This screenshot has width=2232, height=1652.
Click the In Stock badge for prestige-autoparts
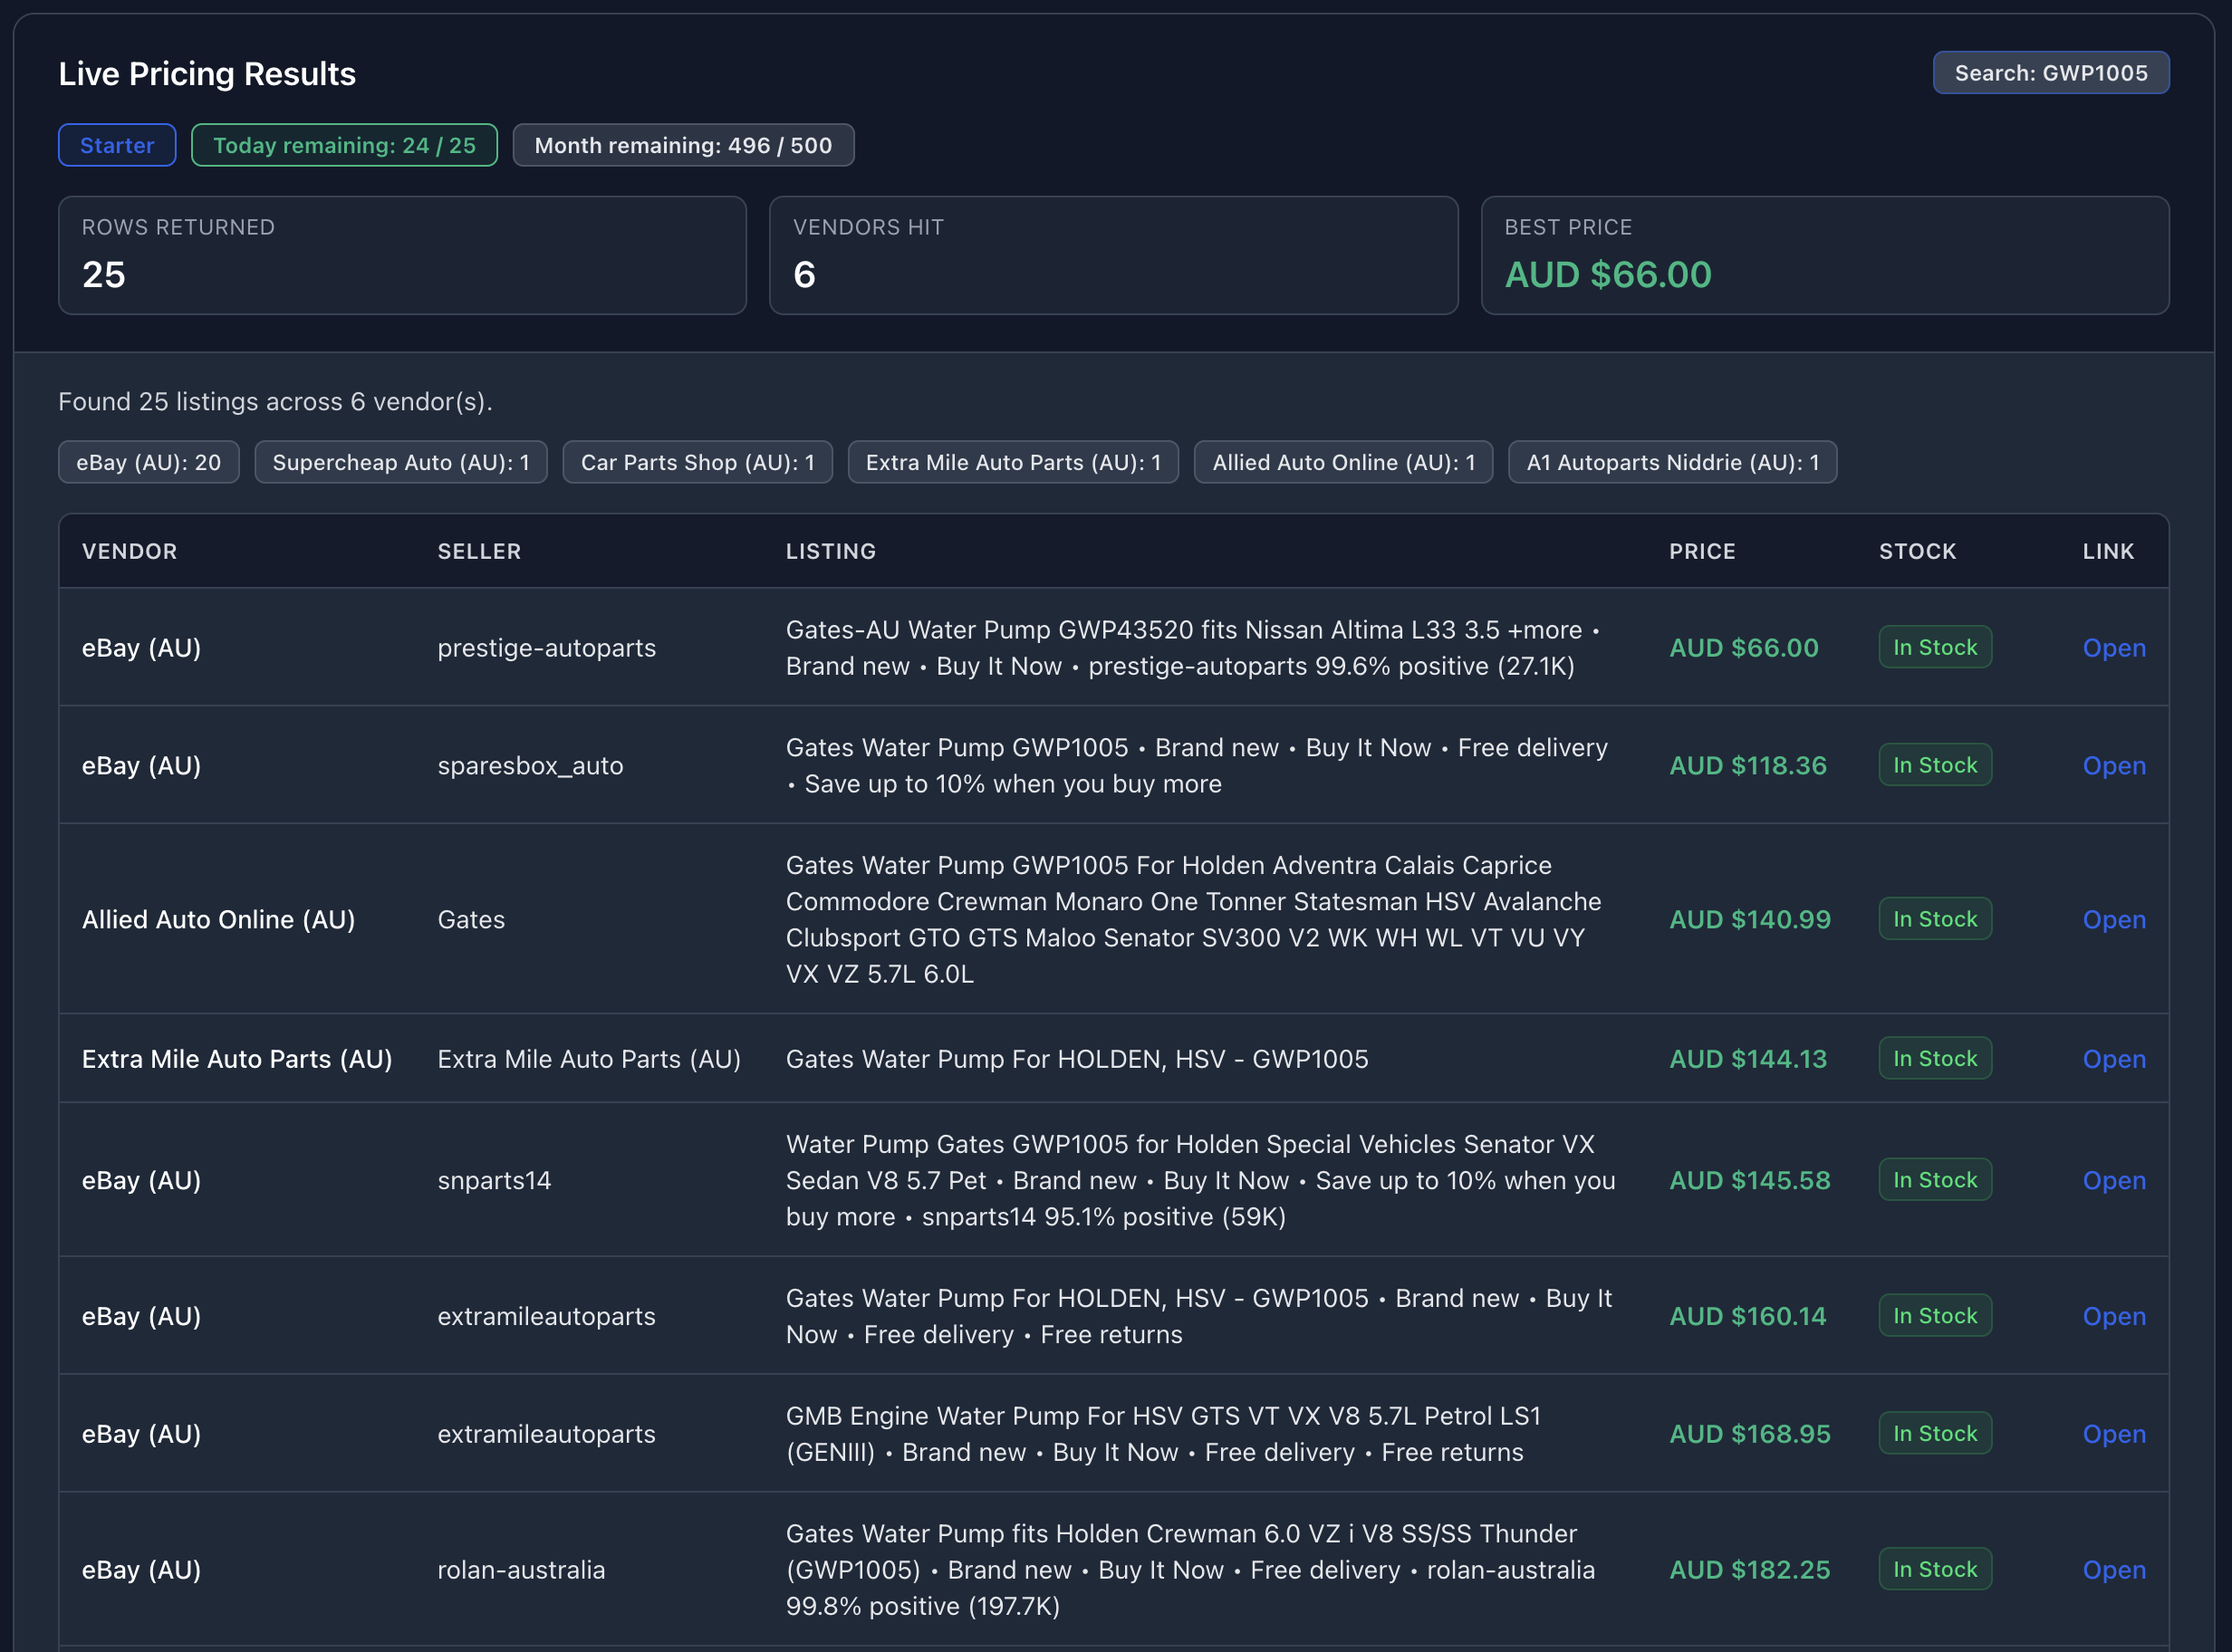coord(1935,648)
